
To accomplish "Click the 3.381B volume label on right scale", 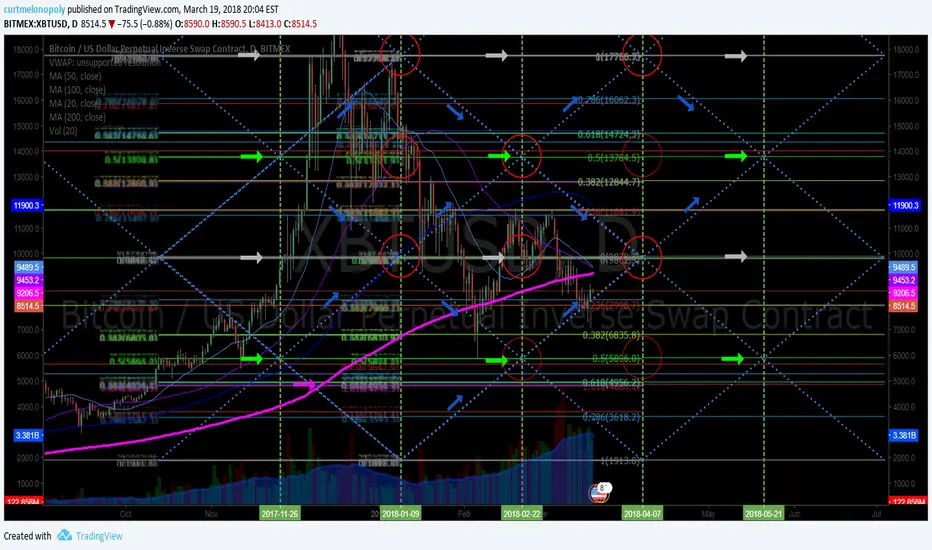I will 903,435.
